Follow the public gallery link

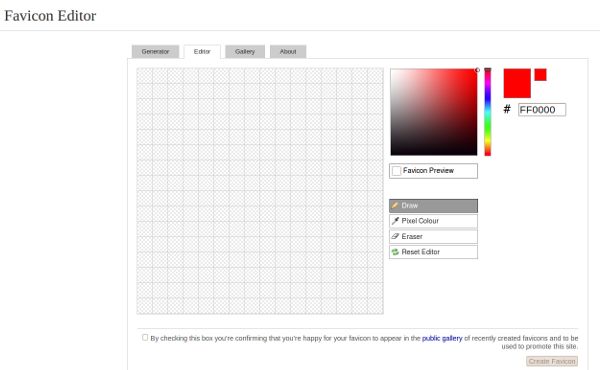tap(442, 338)
